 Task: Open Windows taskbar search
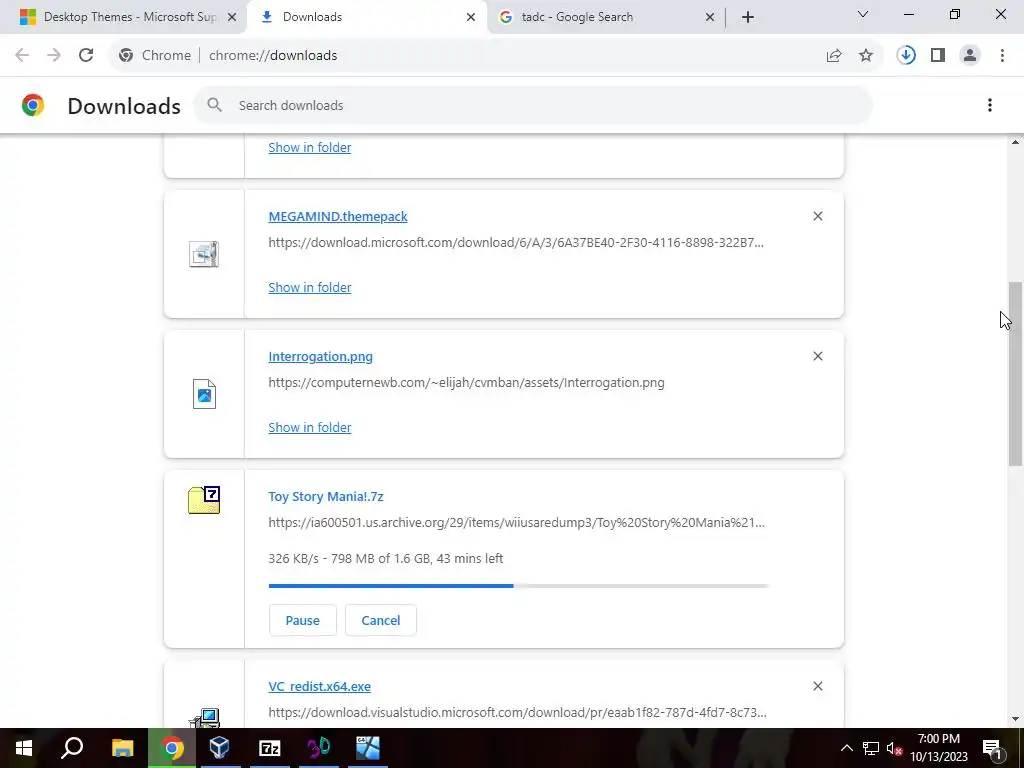point(72,748)
